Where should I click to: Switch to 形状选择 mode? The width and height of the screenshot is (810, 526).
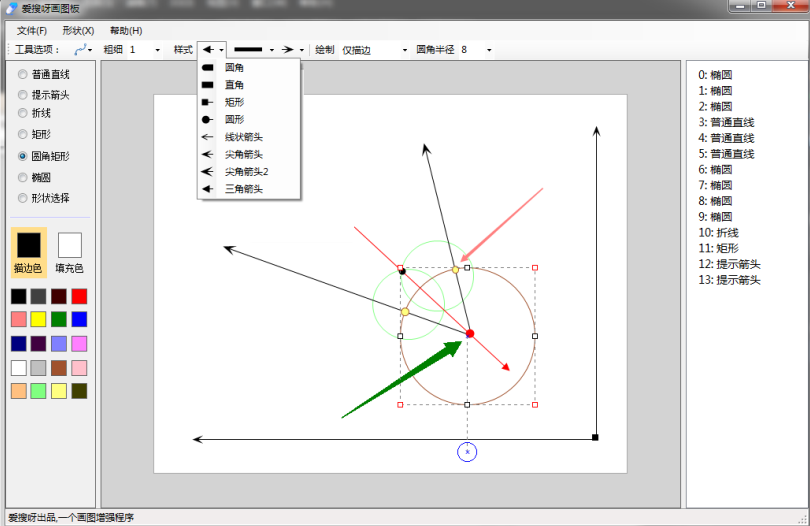[x=23, y=198]
